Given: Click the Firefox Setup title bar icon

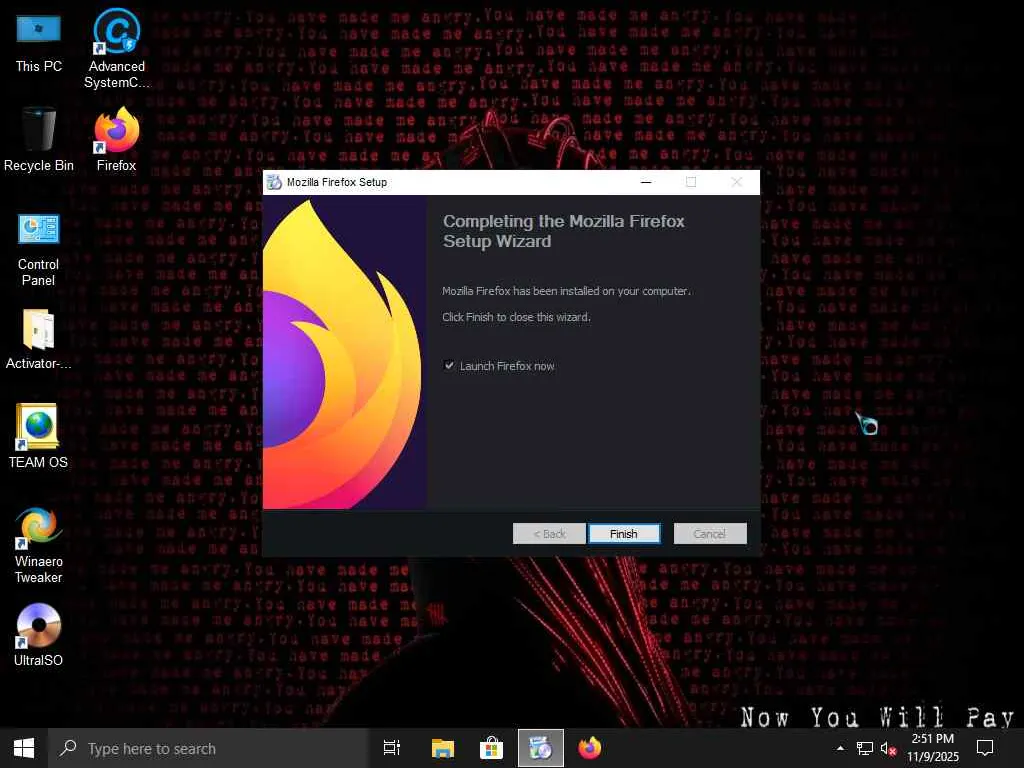Looking at the screenshot, I should [x=275, y=182].
